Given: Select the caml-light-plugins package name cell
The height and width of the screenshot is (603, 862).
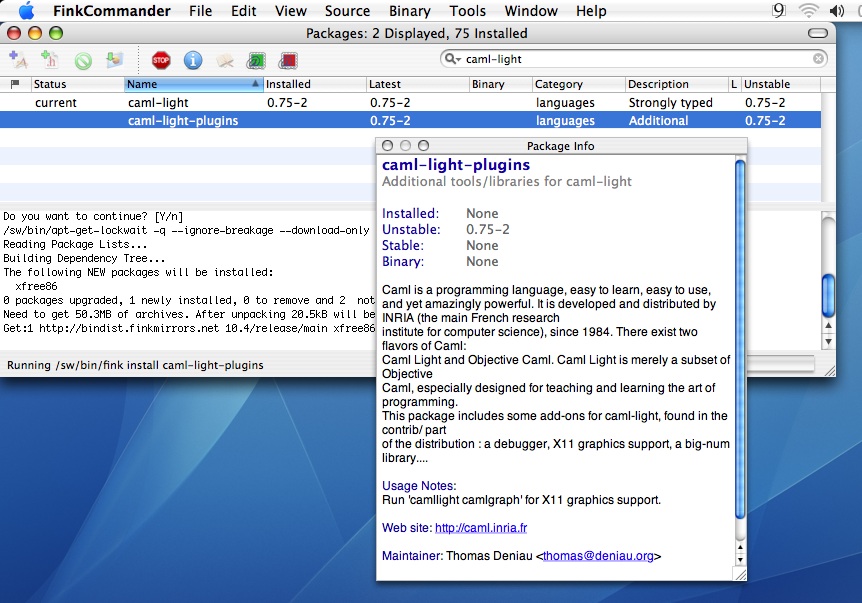Looking at the screenshot, I should coord(183,120).
